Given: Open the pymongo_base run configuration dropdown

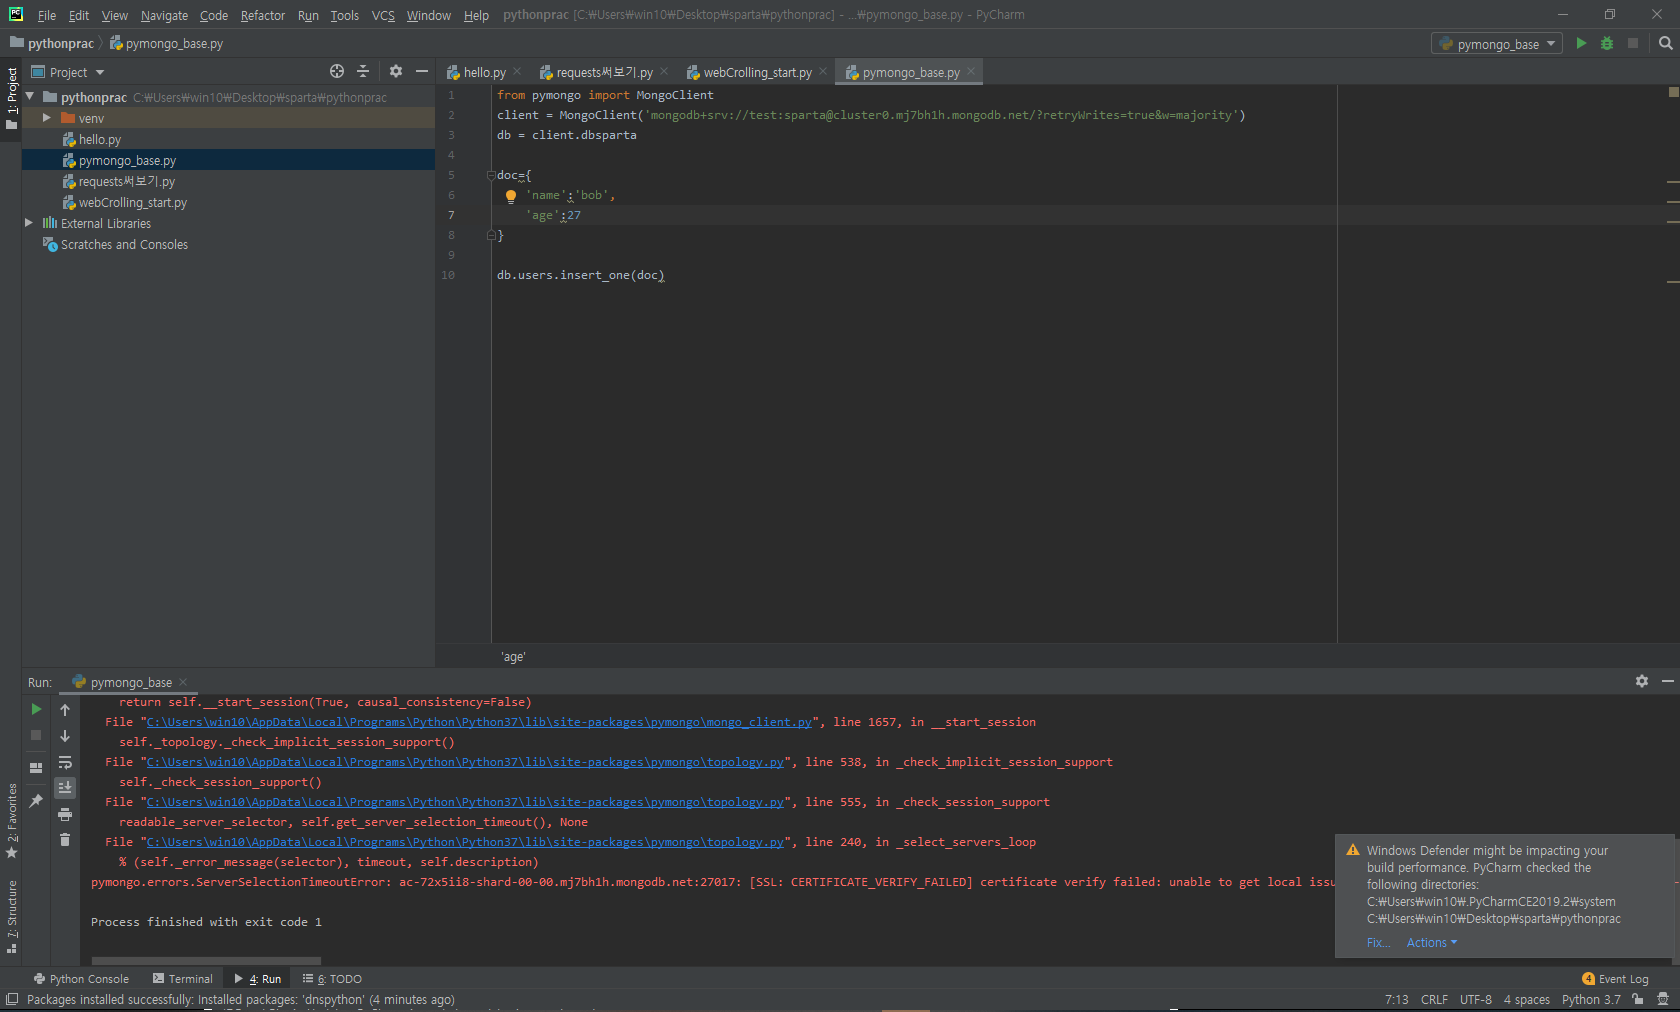Looking at the screenshot, I should [1497, 44].
